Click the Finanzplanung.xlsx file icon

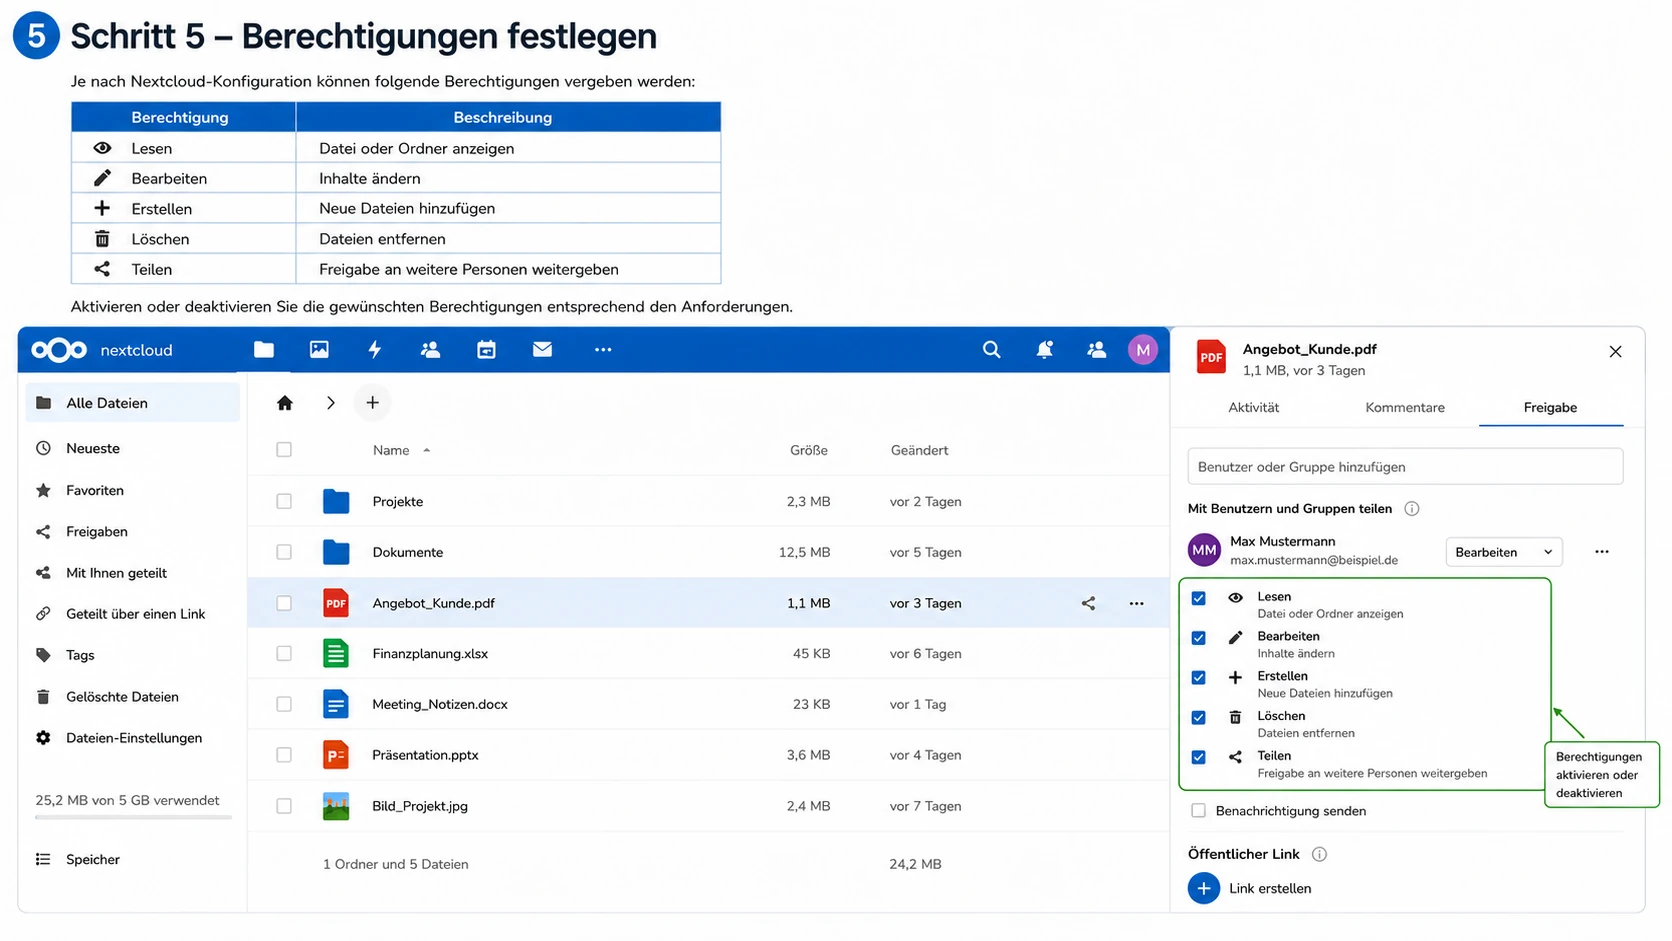click(336, 653)
